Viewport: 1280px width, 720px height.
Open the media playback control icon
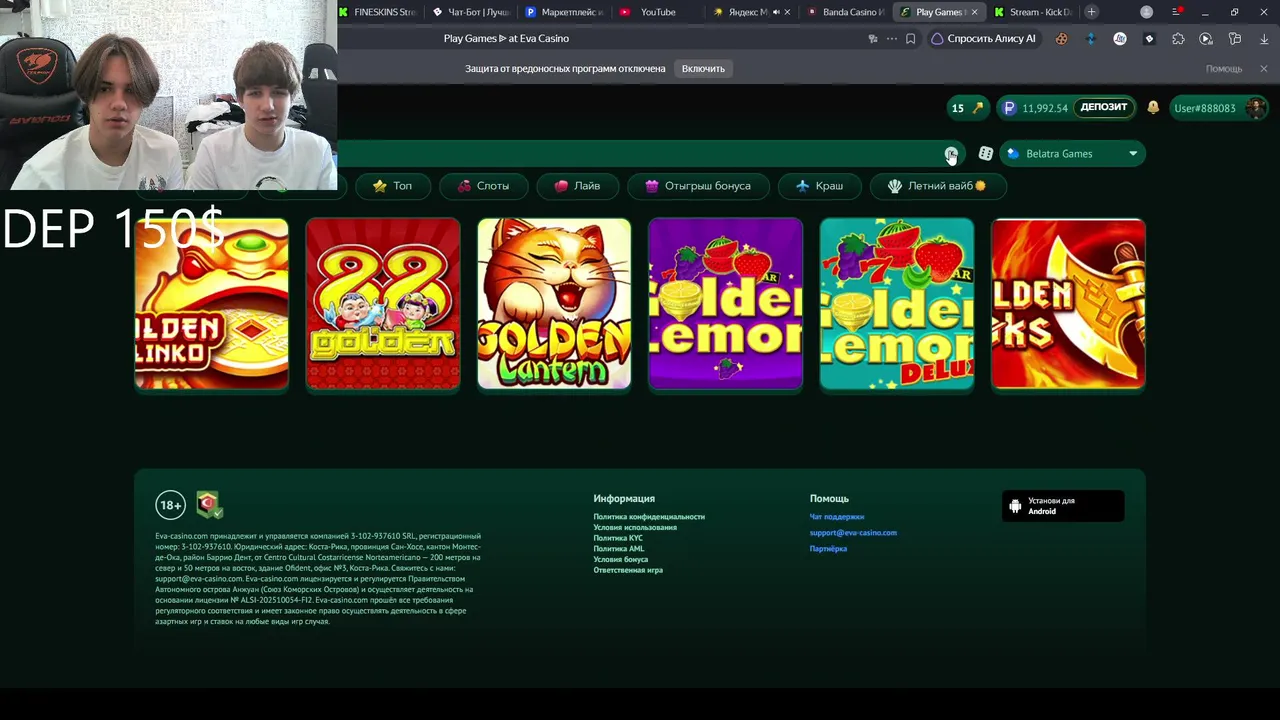click(x=1206, y=39)
